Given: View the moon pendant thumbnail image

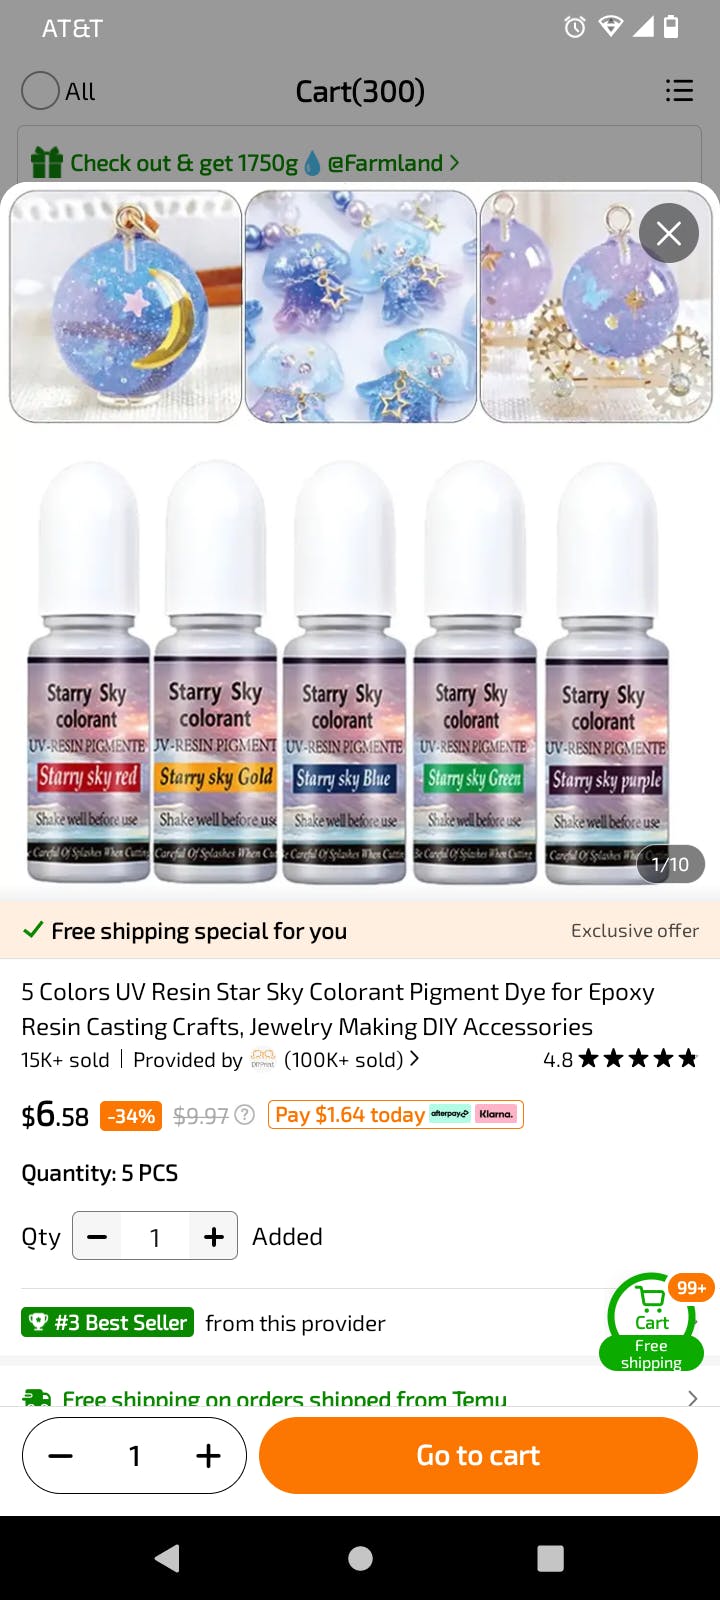Looking at the screenshot, I should [x=126, y=306].
